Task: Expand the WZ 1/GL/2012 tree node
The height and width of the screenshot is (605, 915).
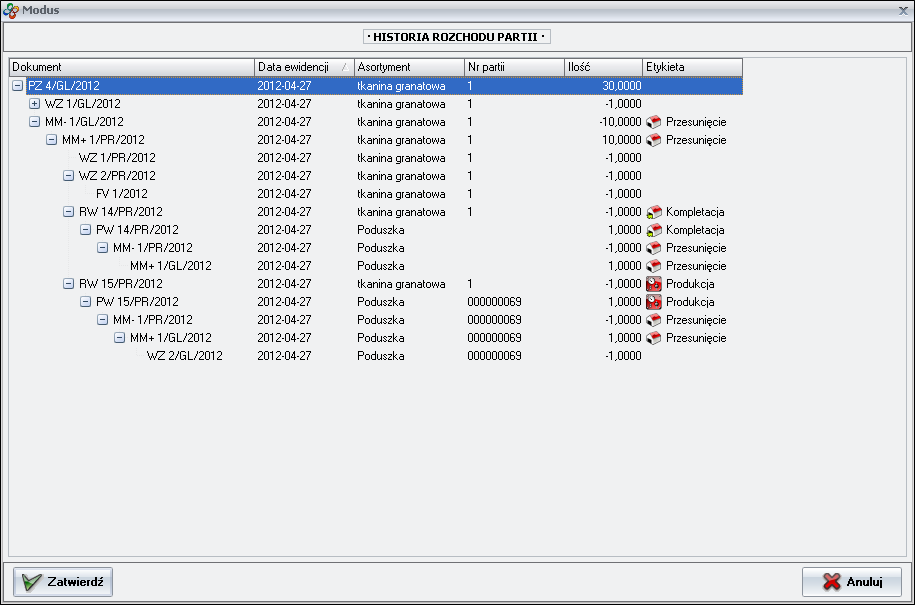Action: pyautogui.click(x=34, y=104)
